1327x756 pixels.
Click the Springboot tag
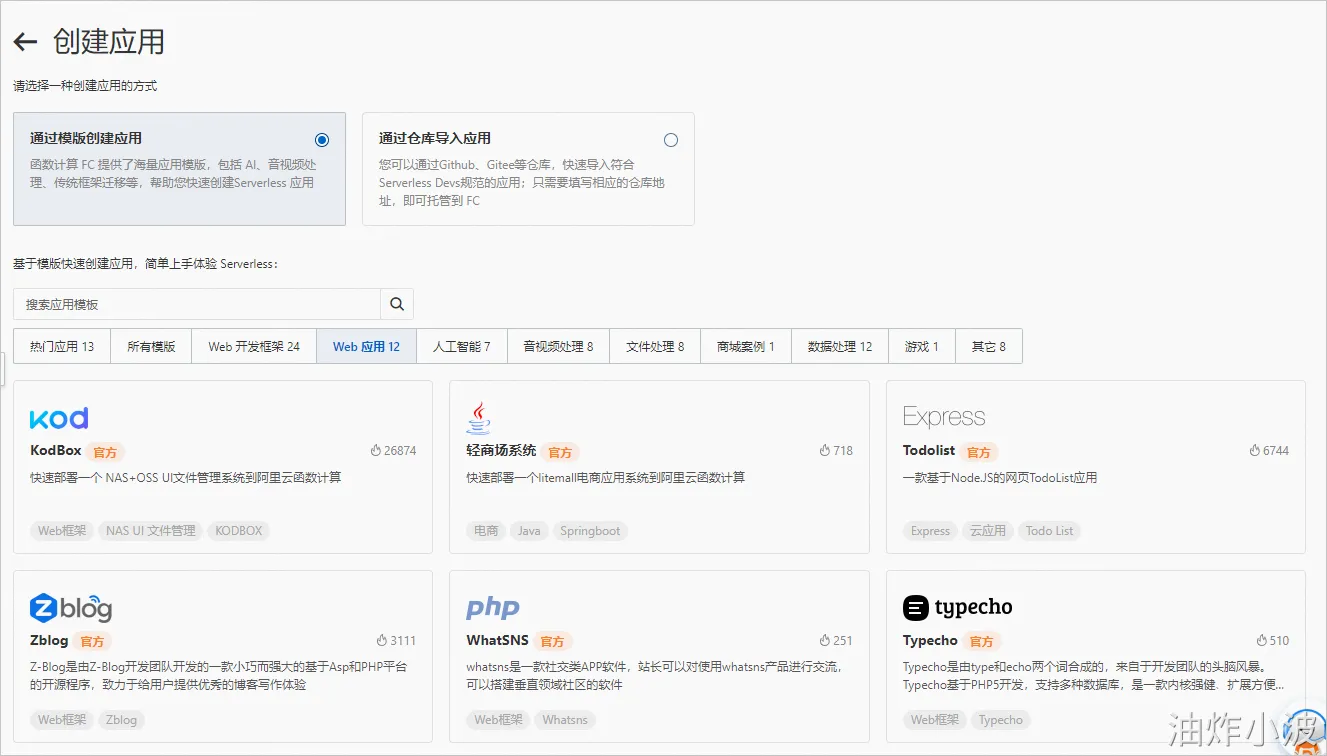[590, 531]
